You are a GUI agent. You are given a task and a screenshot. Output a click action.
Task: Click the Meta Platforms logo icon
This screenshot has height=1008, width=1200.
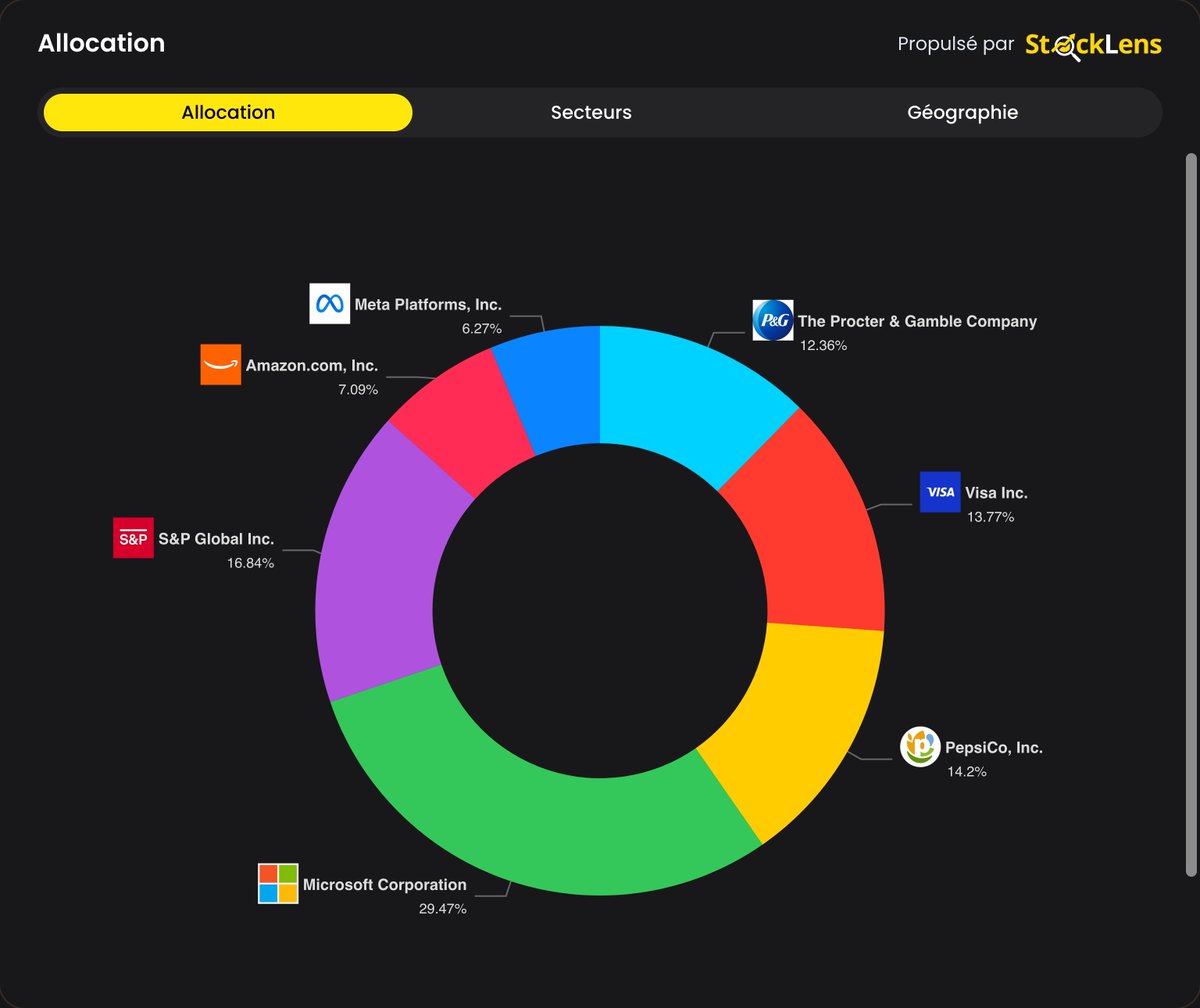point(330,303)
